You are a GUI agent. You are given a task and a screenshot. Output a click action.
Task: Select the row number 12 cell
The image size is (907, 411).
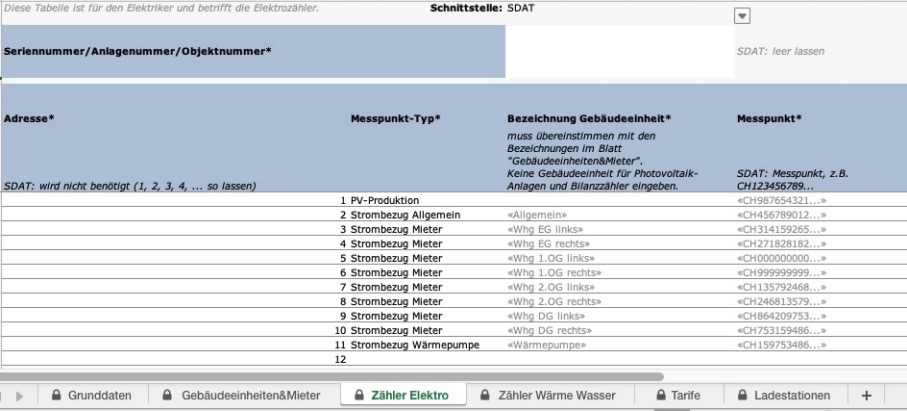point(339,358)
